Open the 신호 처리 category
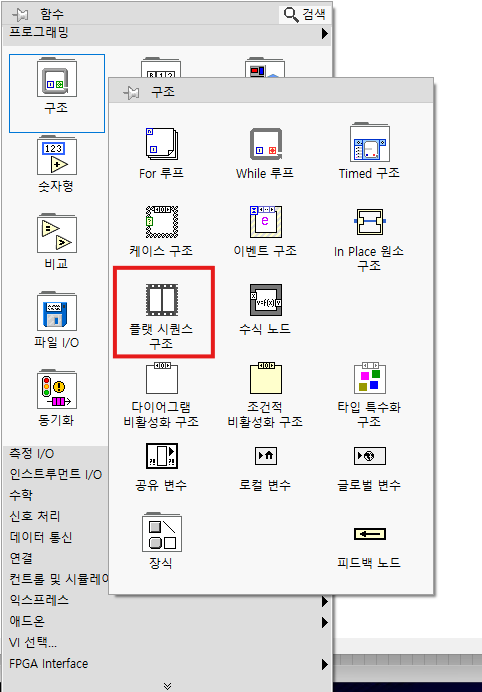The height and width of the screenshot is (692, 482). [x=34, y=516]
